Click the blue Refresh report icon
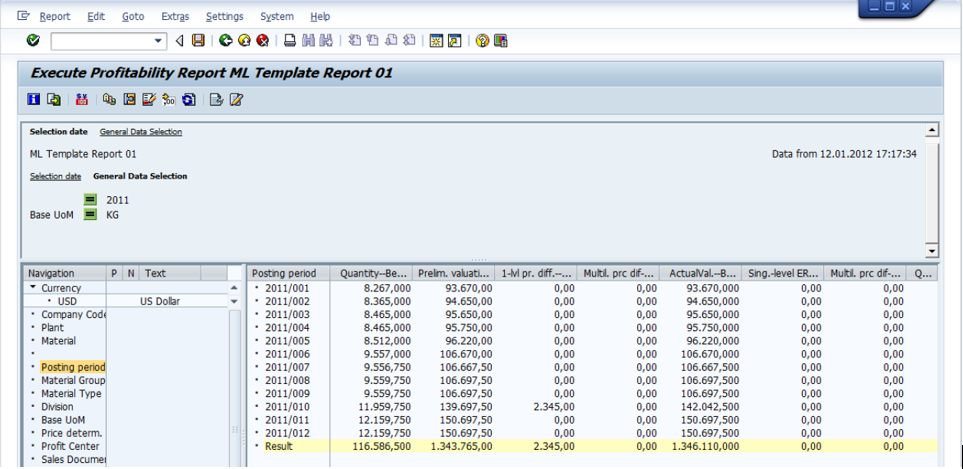 coord(189,99)
